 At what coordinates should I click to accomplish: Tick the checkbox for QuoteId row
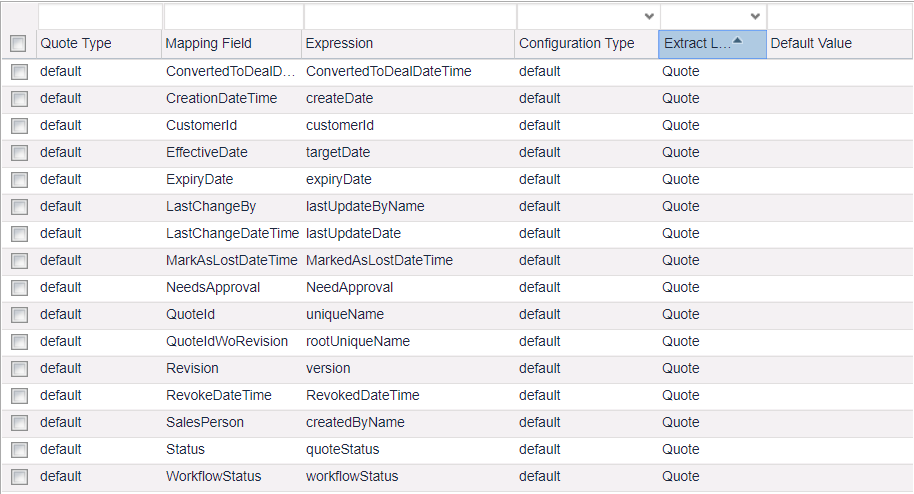(18, 315)
